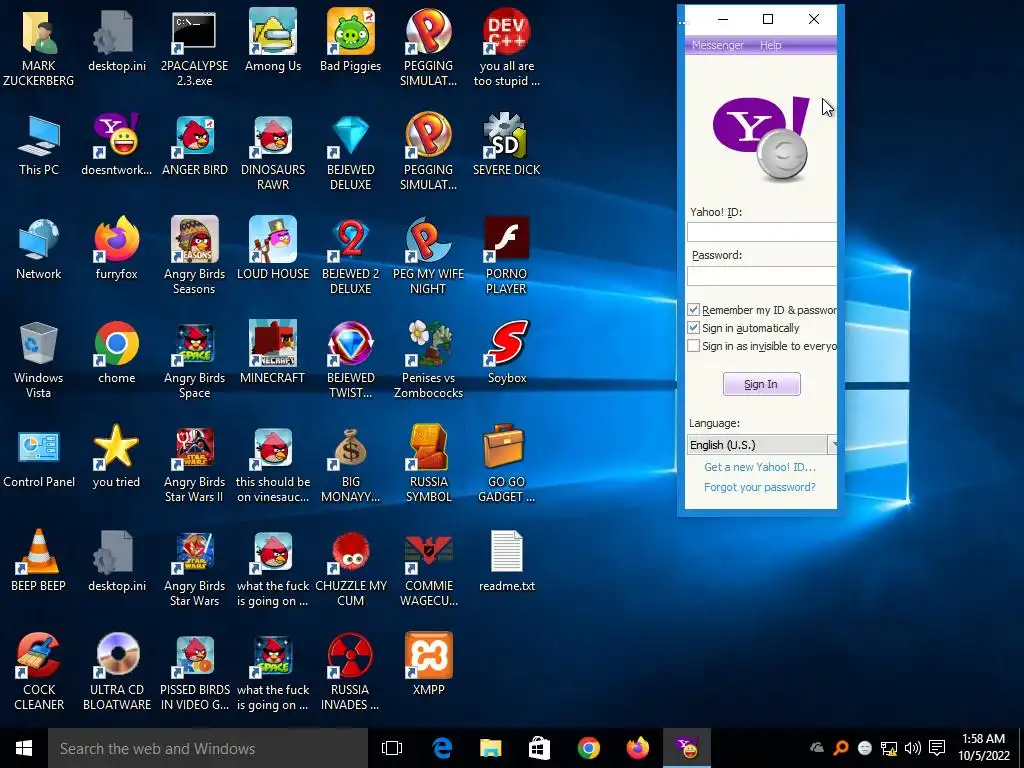Expand the Language dropdown

(x=832, y=445)
